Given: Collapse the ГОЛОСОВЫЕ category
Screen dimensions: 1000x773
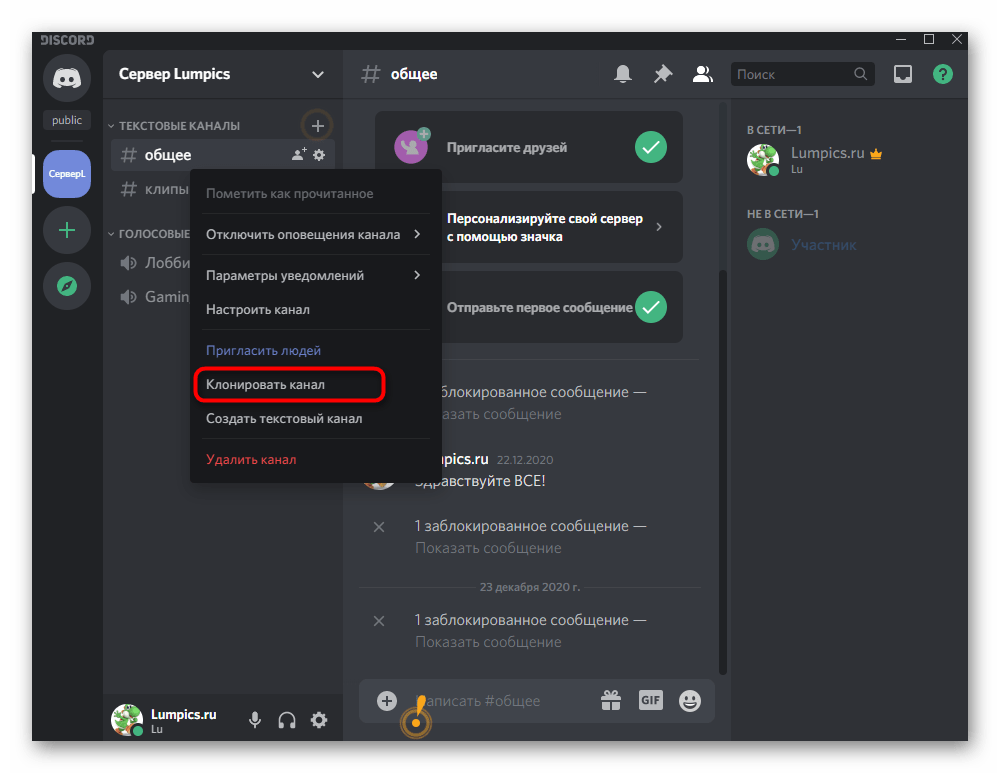Looking at the screenshot, I should coord(149,233).
